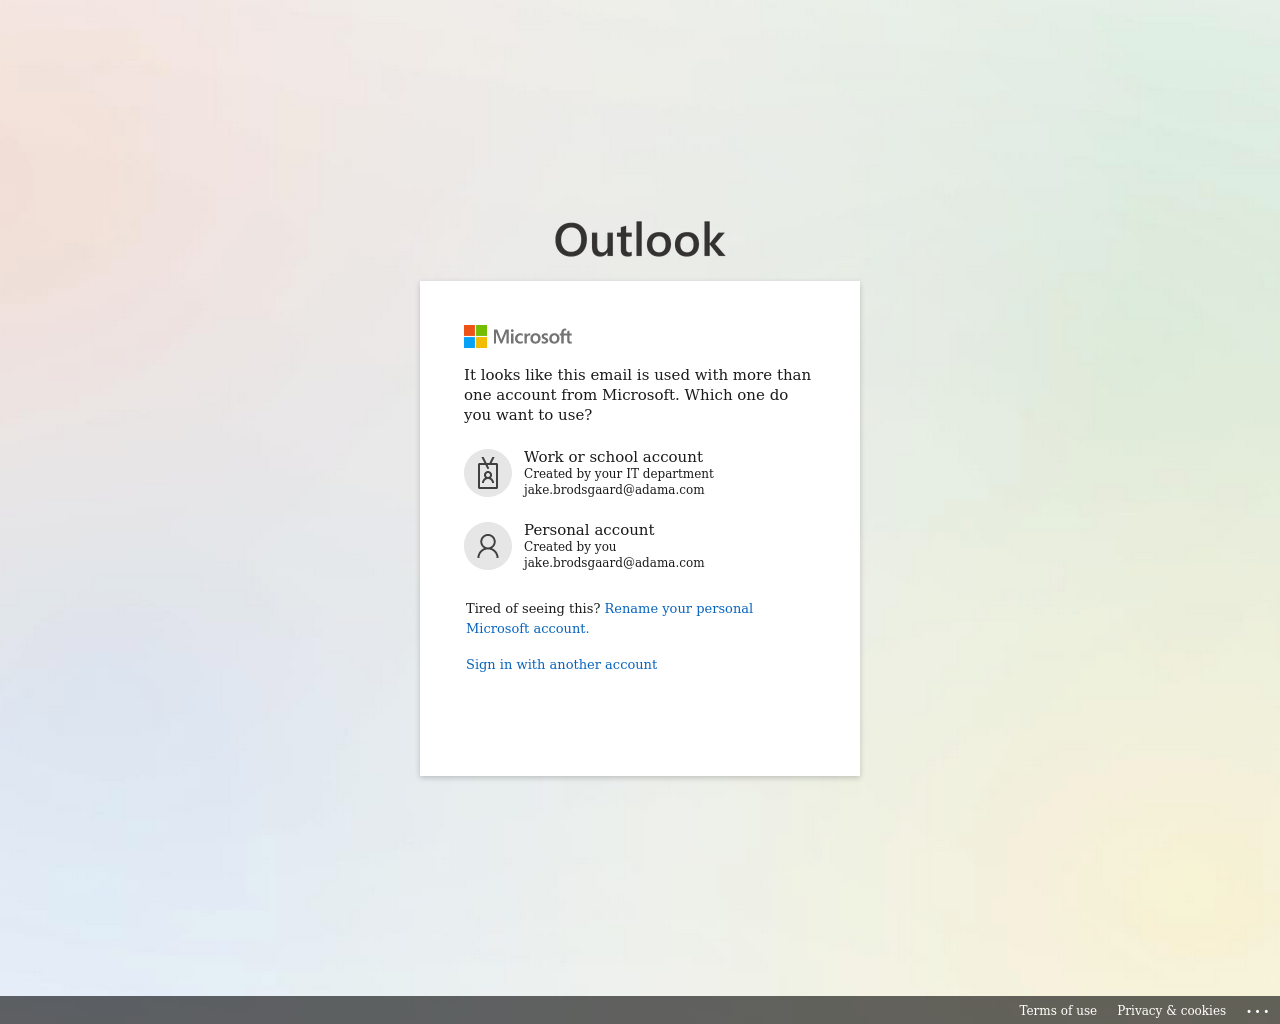Click the work account badge icon

coord(488,473)
